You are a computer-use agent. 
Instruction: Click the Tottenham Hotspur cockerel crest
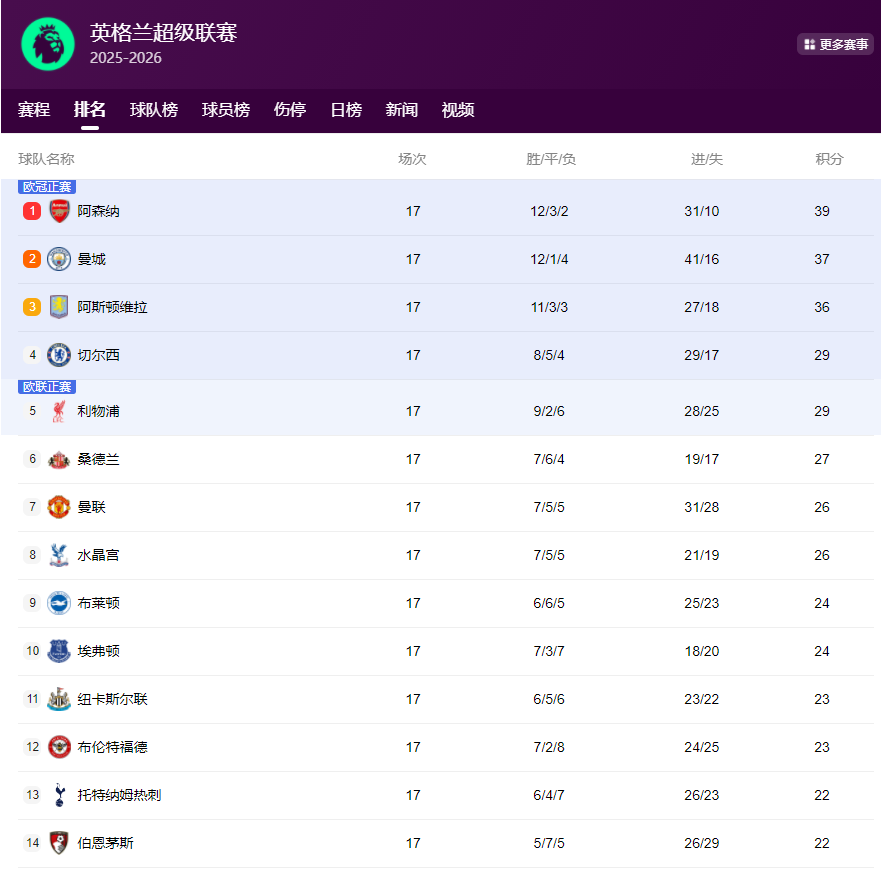[59, 795]
